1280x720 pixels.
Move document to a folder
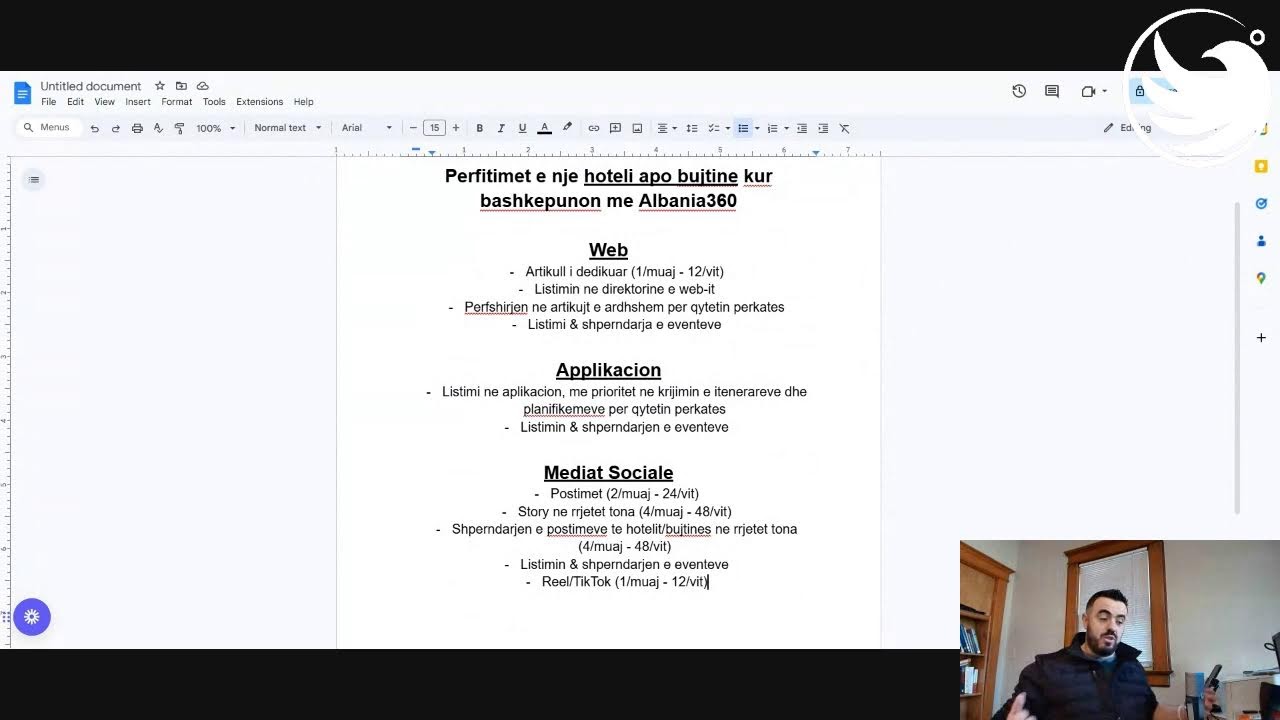[x=181, y=86]
